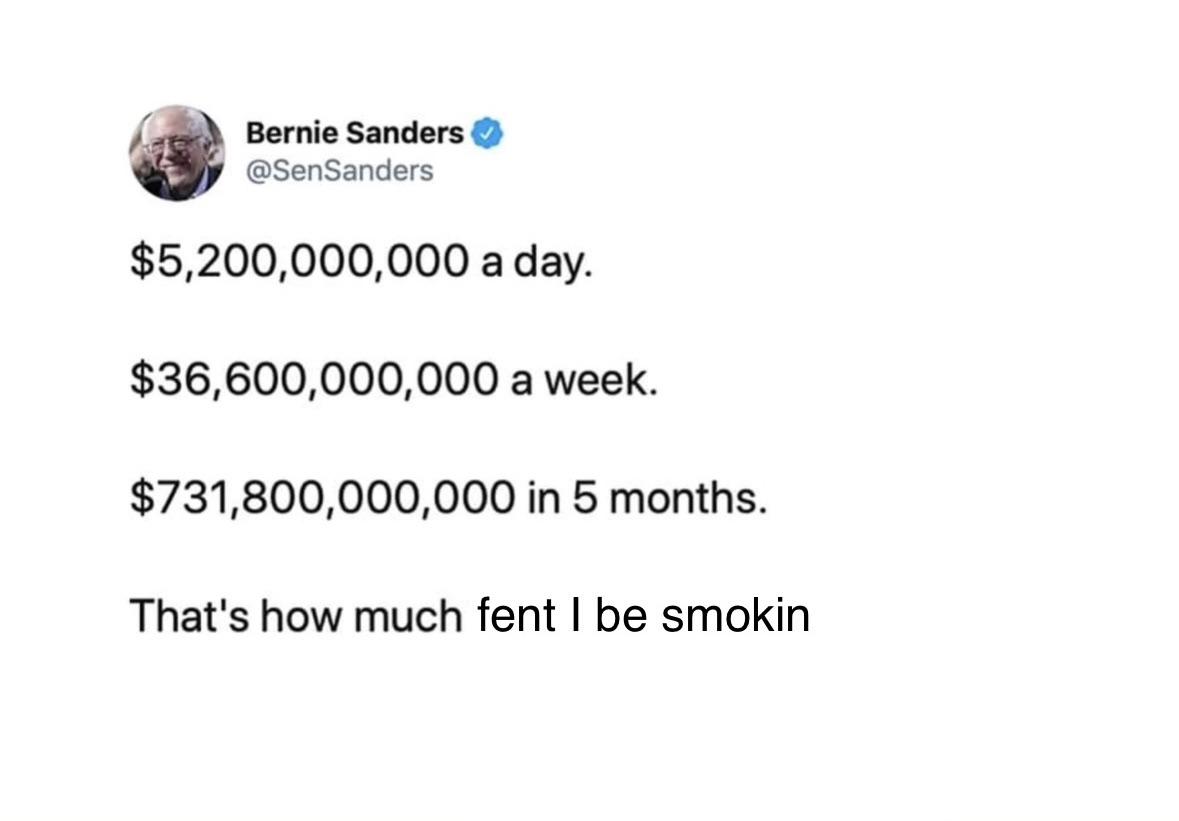Click the word "be" before "smokin"
Viewport: 1179px width, 821px height.
click(x=624, y=615)
